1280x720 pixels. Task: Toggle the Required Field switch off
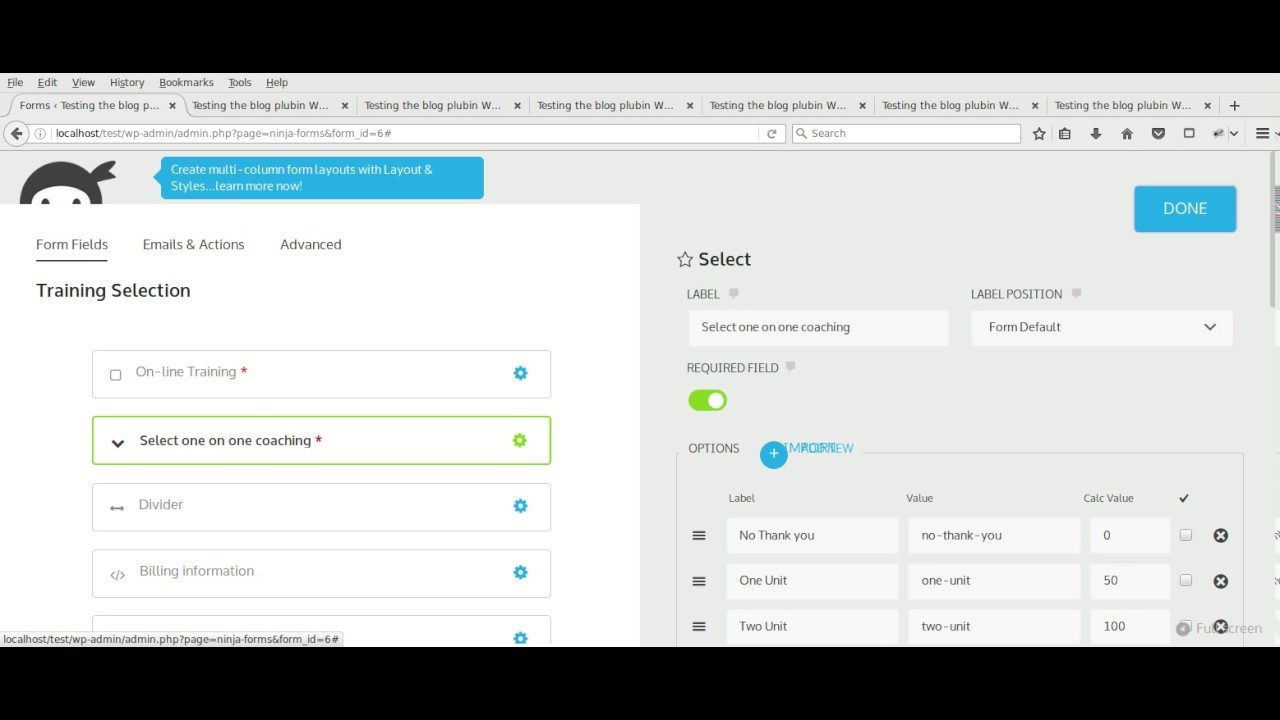pyautogui.click(x=708, y=401)
